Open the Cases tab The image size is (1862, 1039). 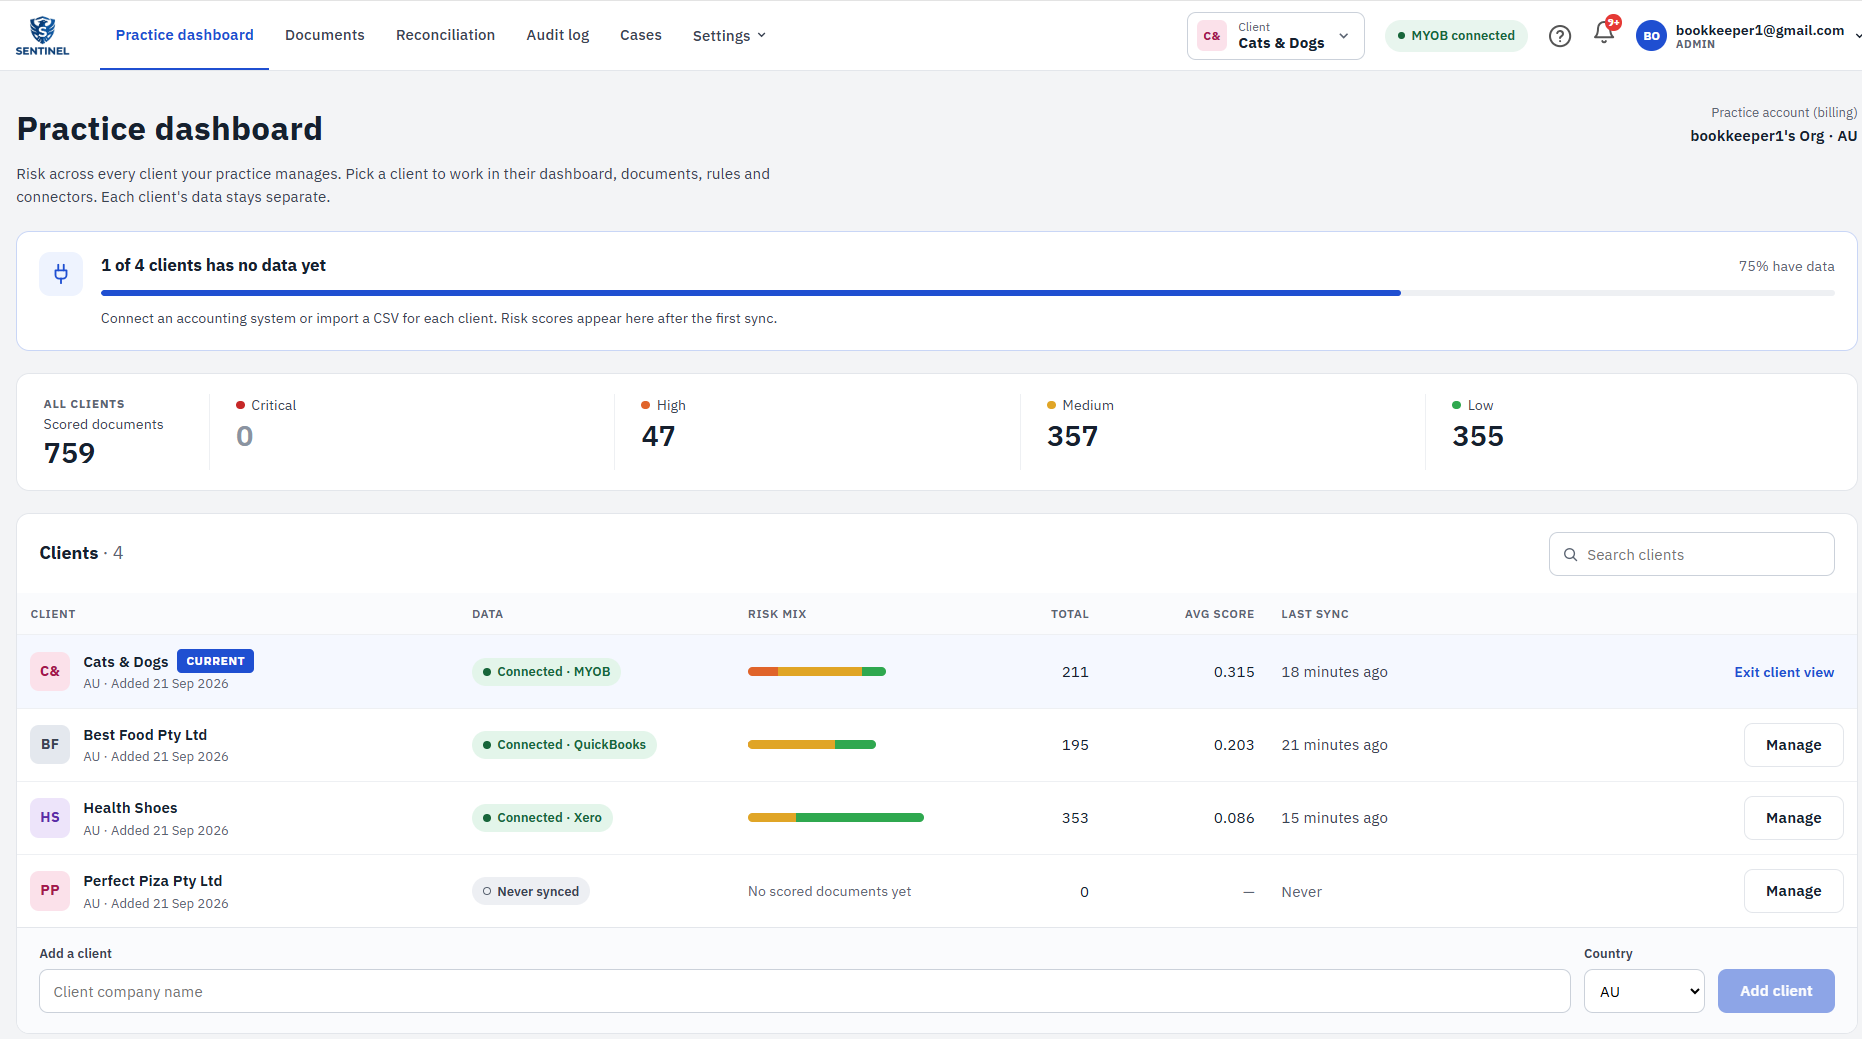tap(641, 35)
